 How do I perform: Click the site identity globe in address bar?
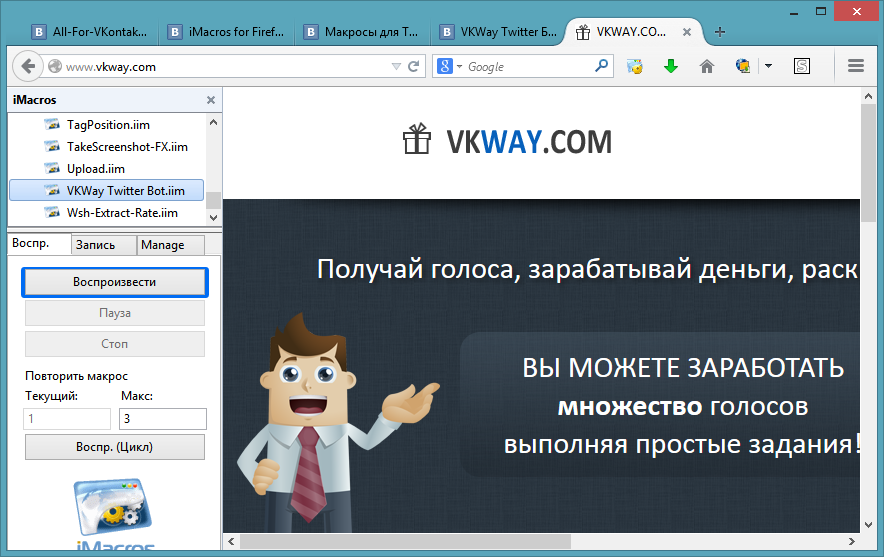tap(55, 67)
